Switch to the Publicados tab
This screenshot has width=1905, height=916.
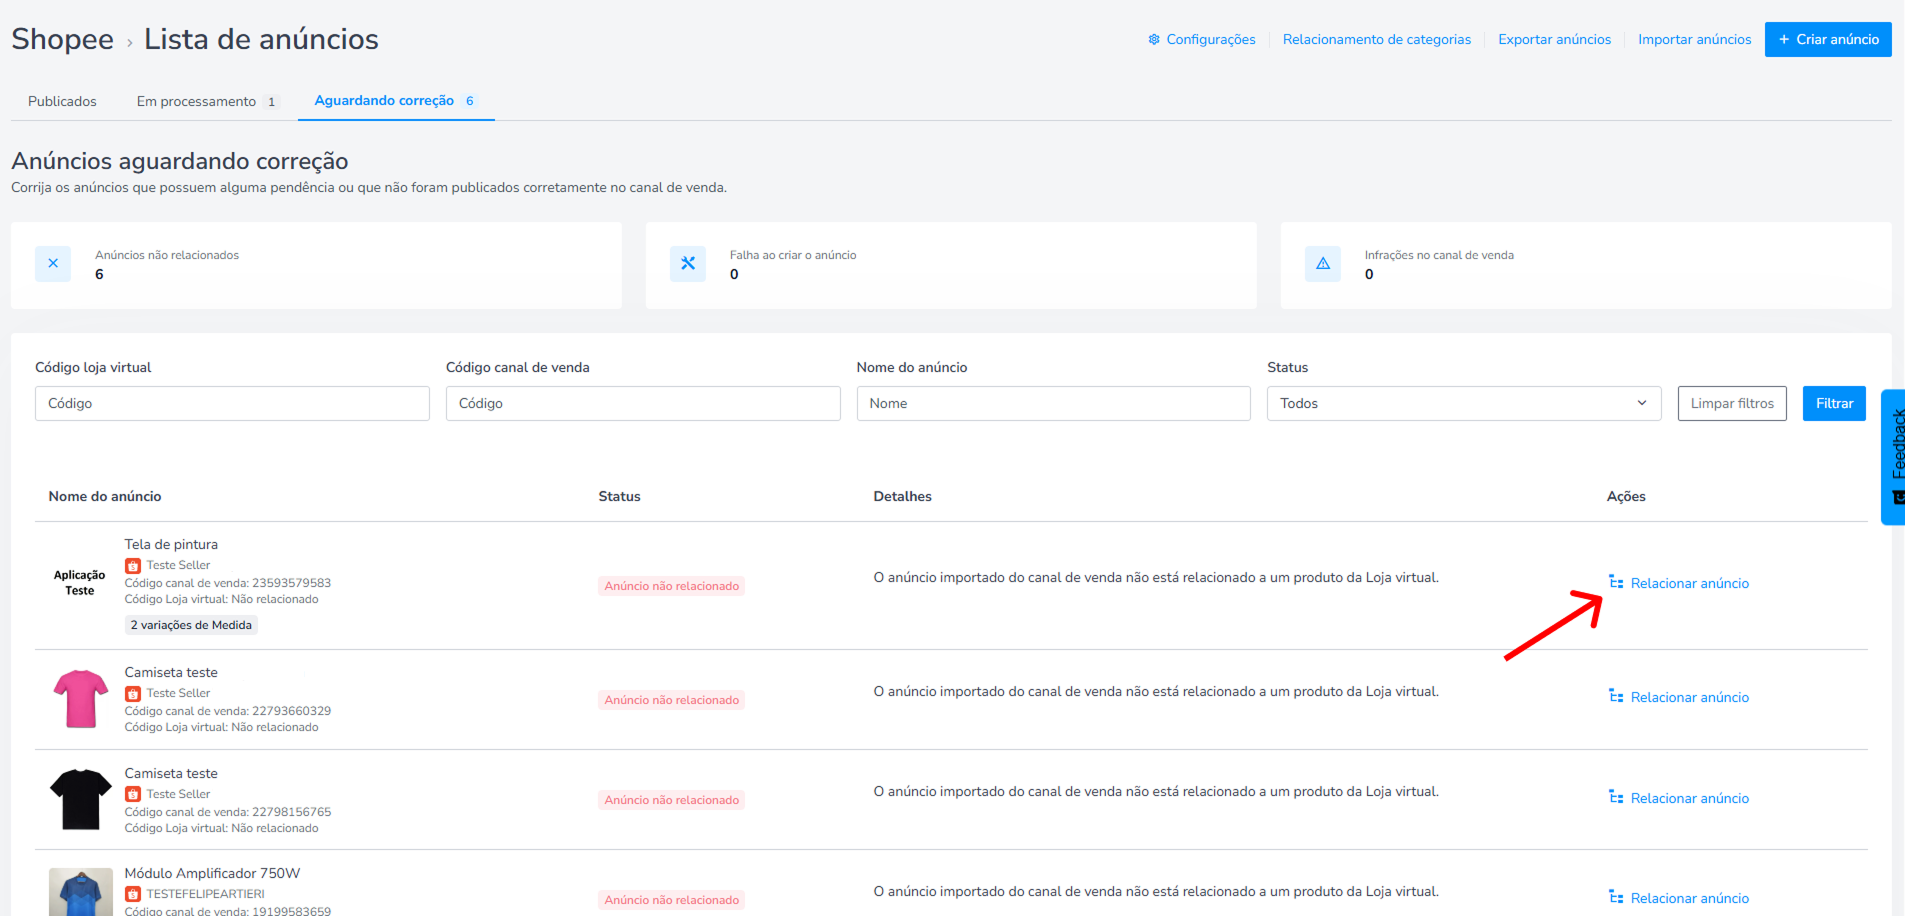coord(62,102)
